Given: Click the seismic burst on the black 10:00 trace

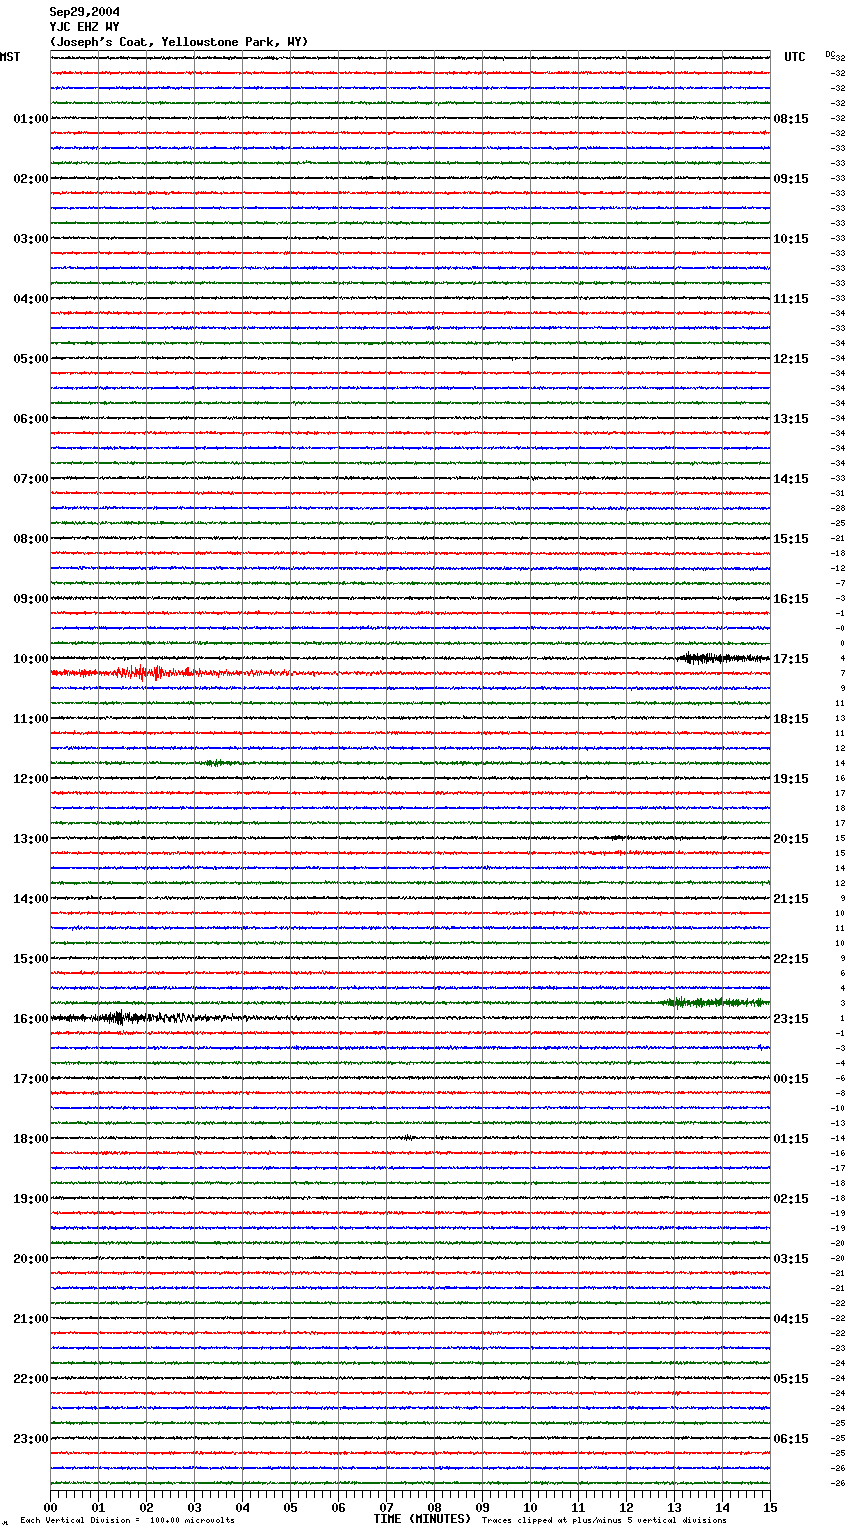Looking at the screenshot, I should [x=722, y=658].
